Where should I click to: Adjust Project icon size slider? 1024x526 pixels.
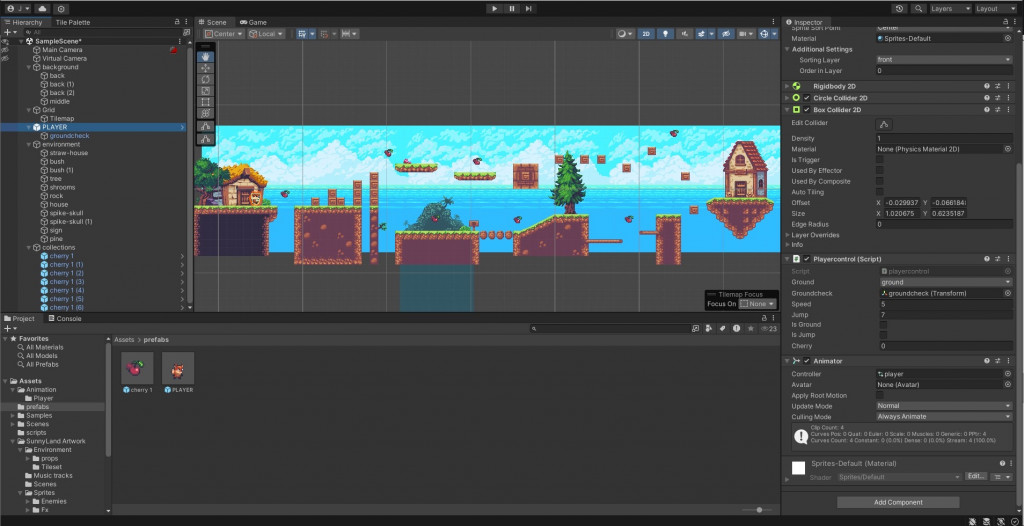coord(759,510)
